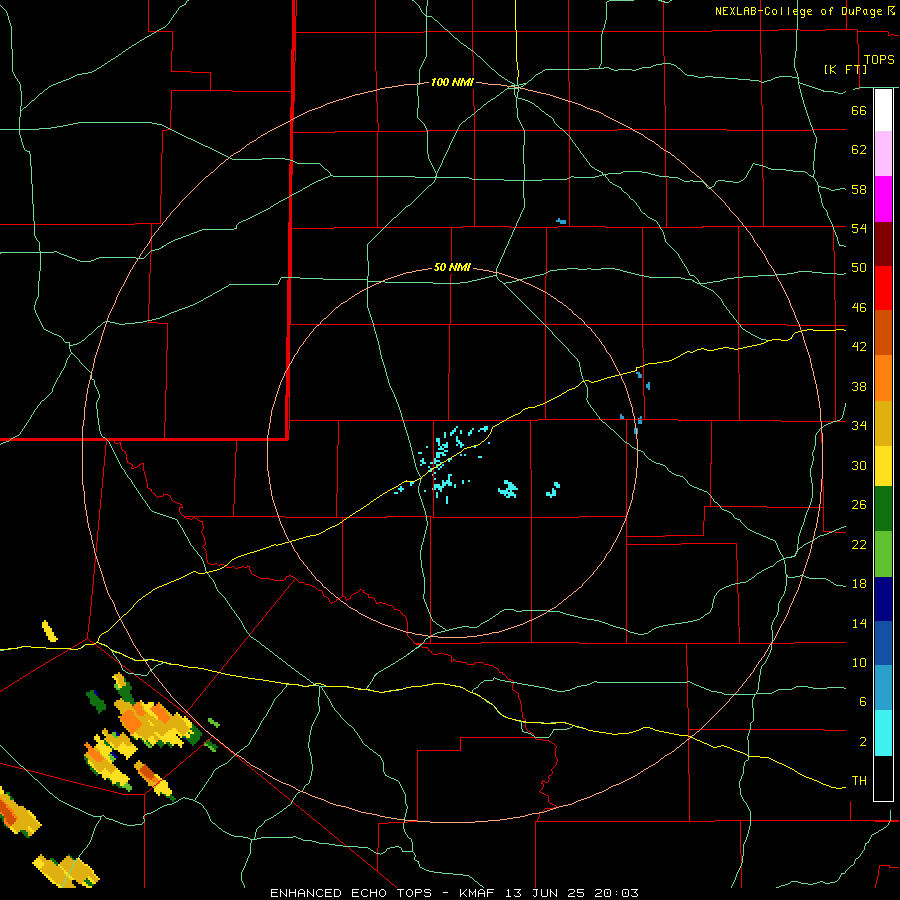Click the dark red 54 kft legend swatch
Viewport: 900px width, 900px height.
[x=883, y=243]
